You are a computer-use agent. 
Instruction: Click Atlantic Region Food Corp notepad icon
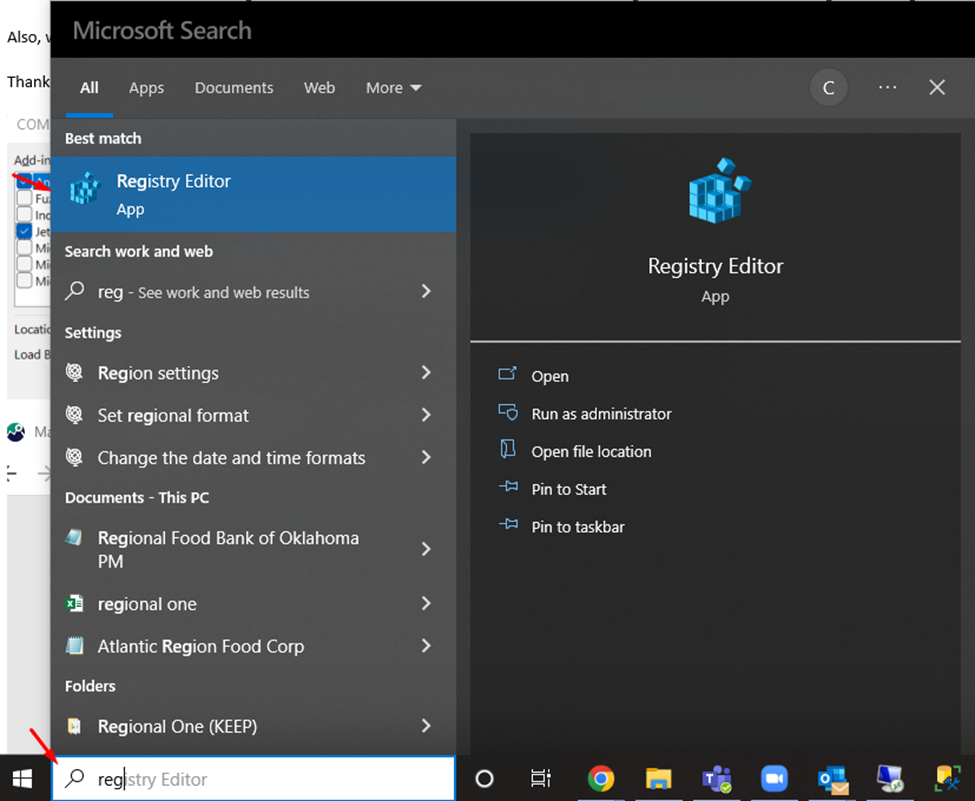(75, 646)
